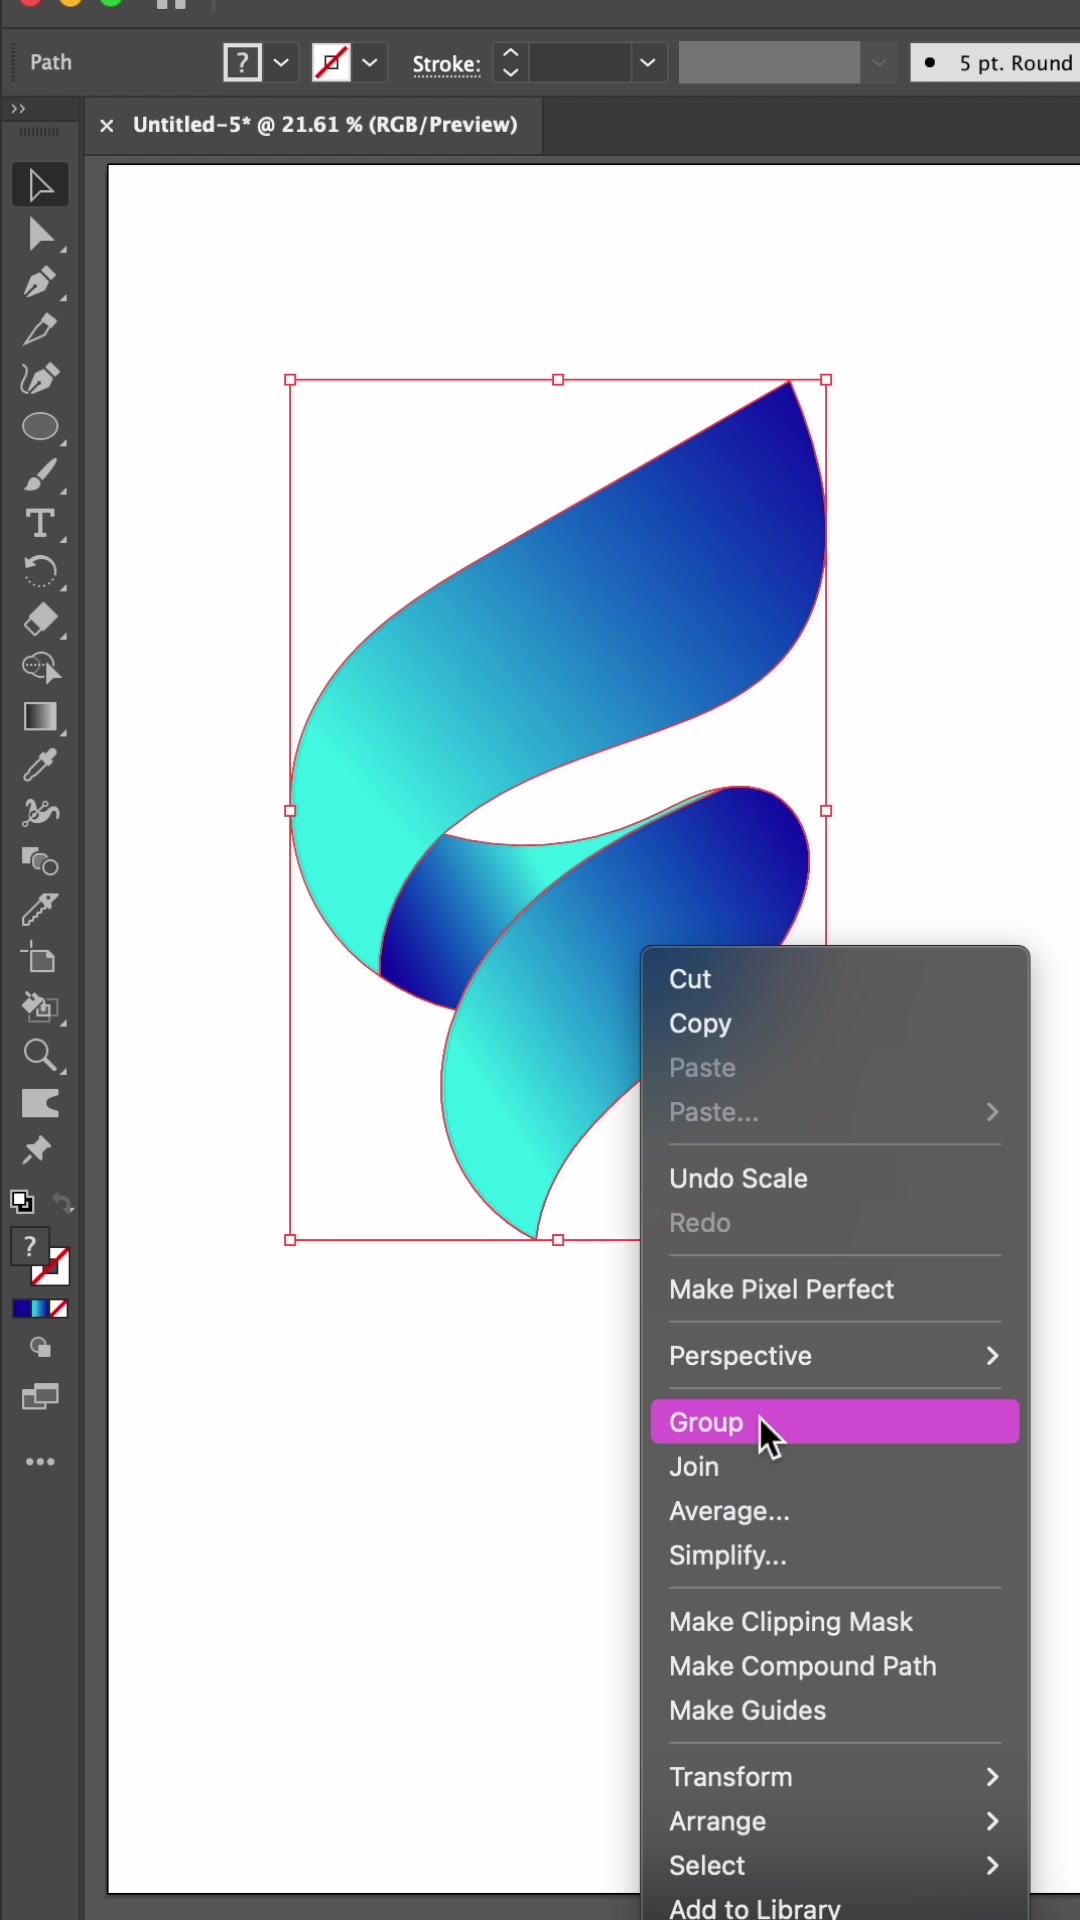Viewport: 1080px width, 1920px height.
Task: Choose Make Pixel Perfect
Action: click(x=835, y=1289)
